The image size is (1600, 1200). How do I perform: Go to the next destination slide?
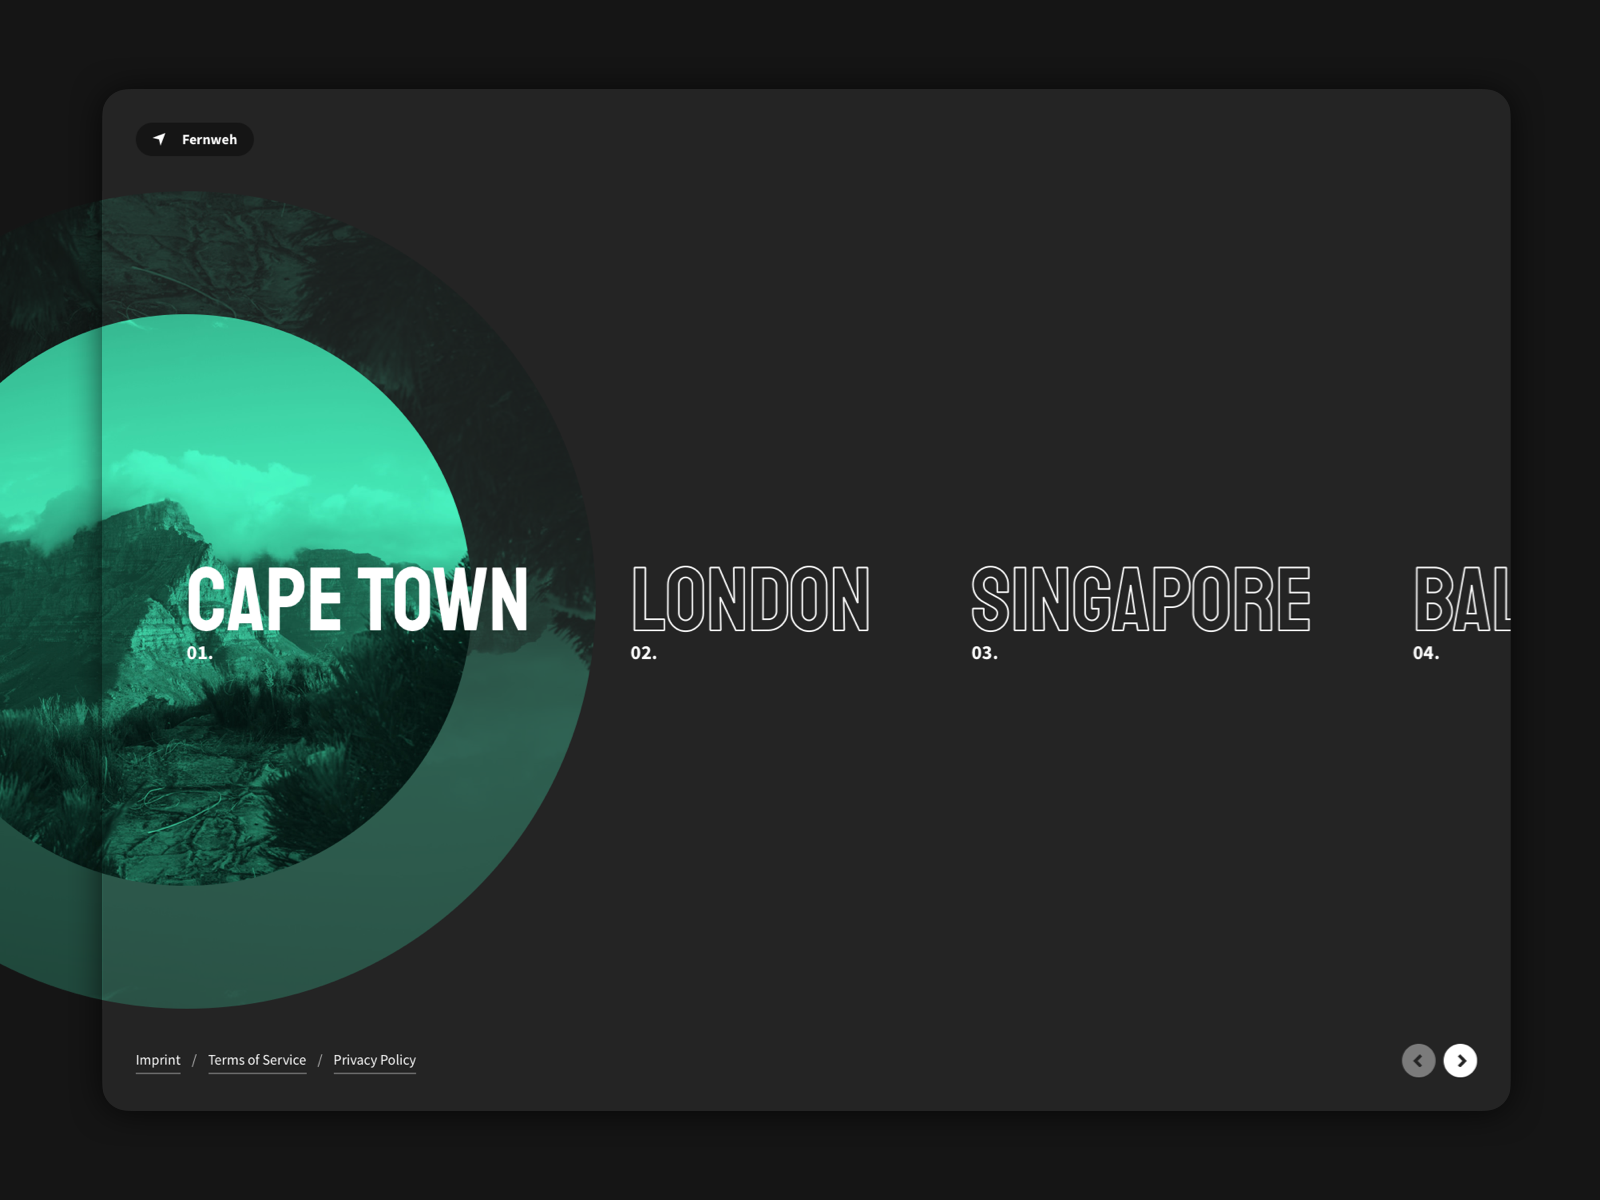(x=1460, y=1060)
